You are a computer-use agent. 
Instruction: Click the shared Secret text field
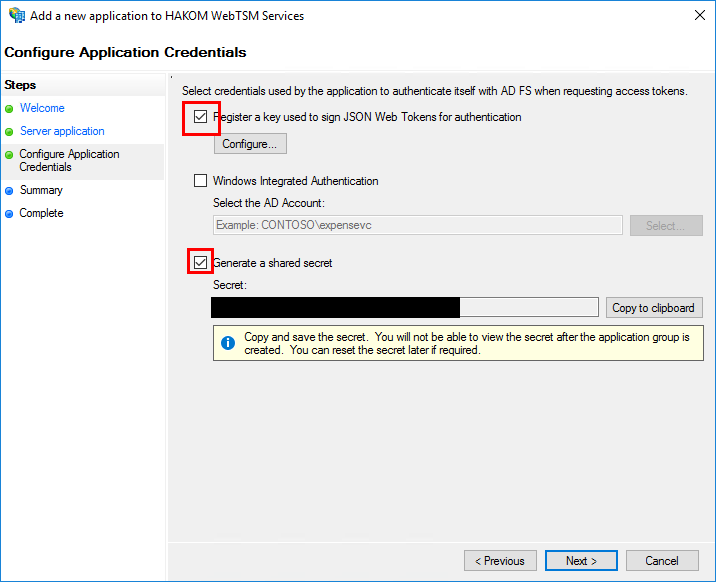pyautogui.click(x=405, y=308)
